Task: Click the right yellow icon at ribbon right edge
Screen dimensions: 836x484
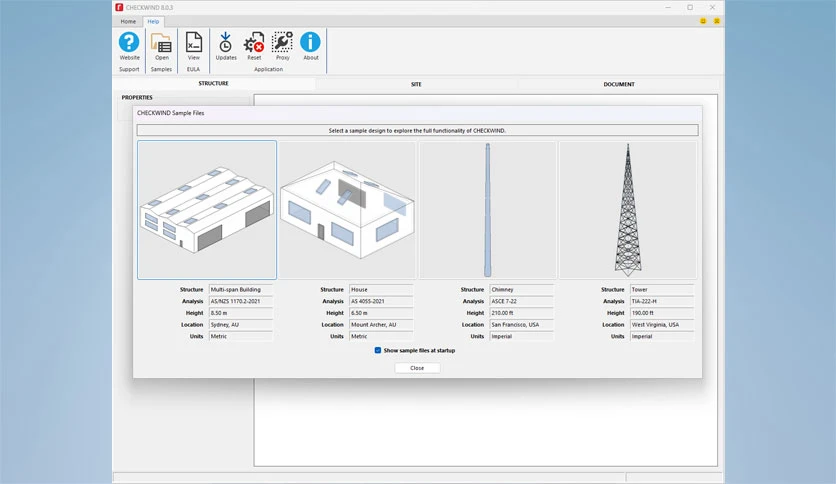Action: (717, 21)
